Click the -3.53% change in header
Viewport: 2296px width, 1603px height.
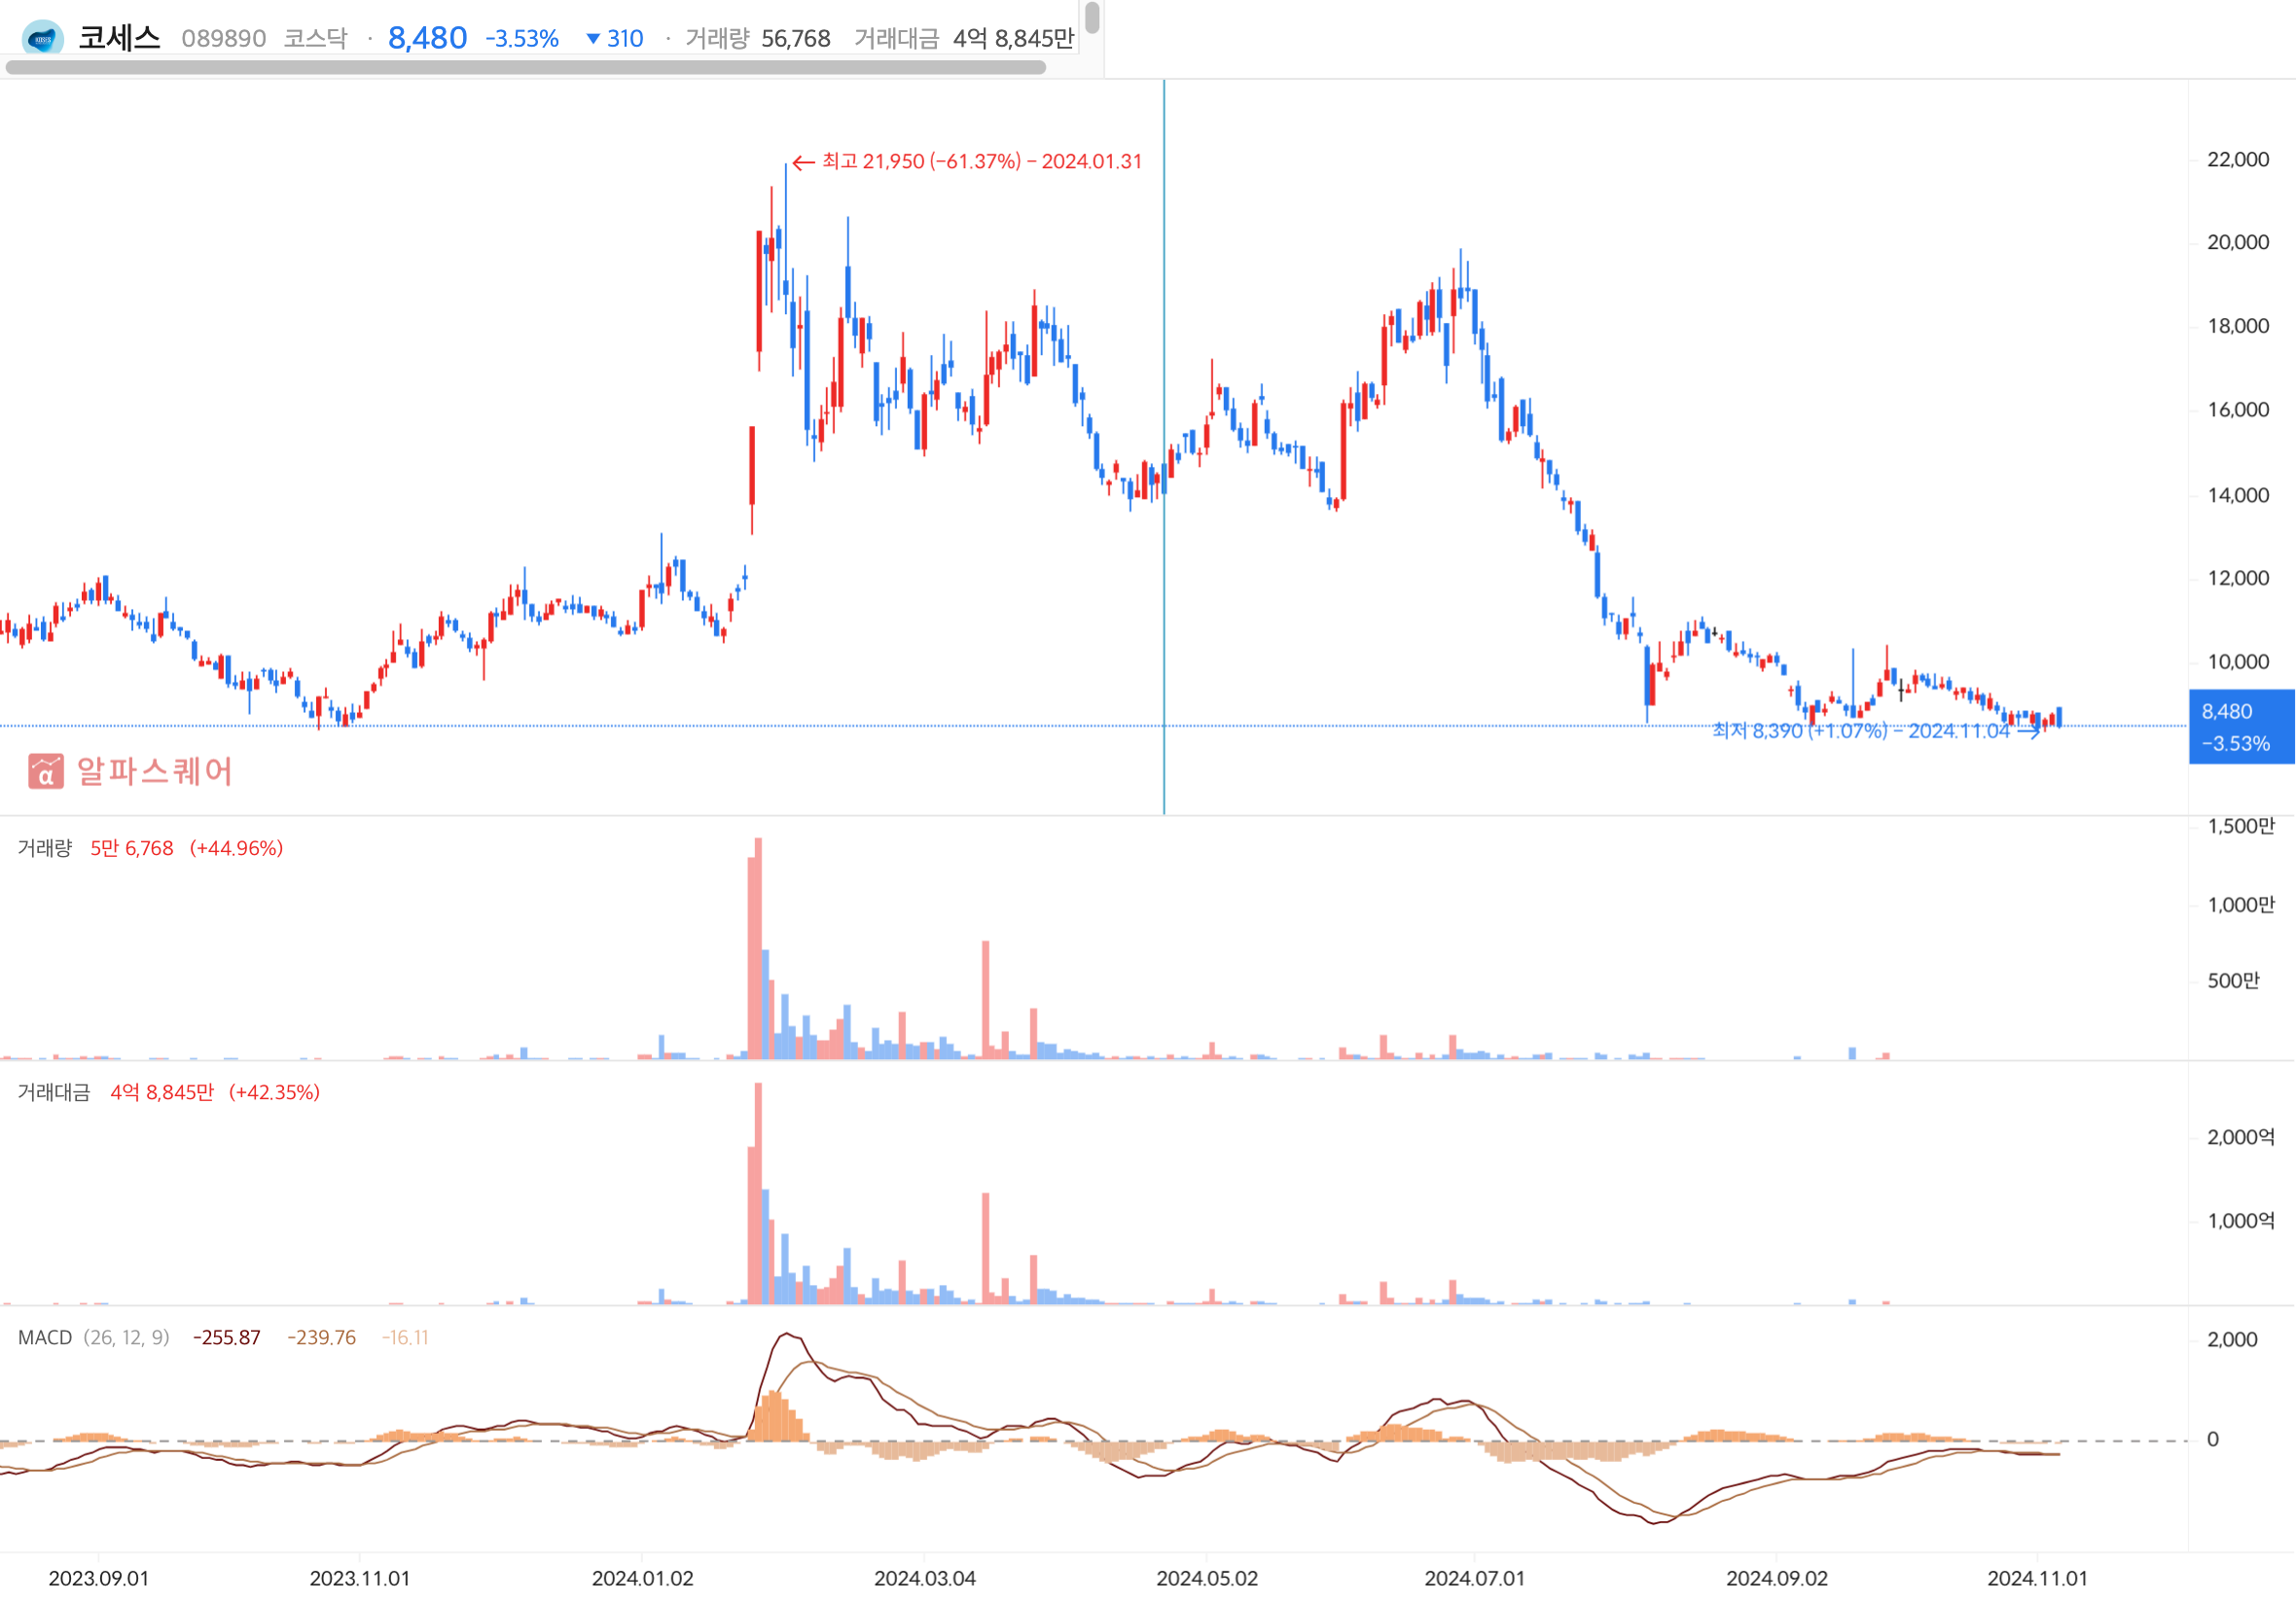point(521,39)
